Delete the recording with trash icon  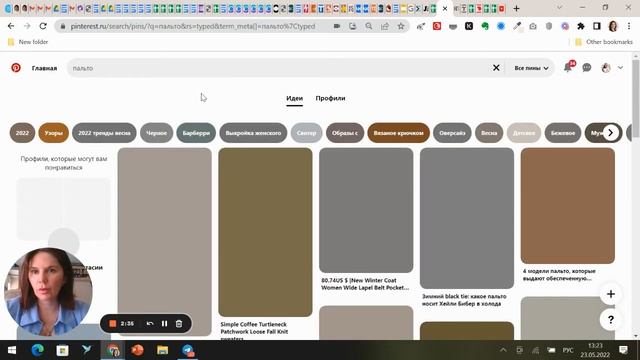coord(179,324)
